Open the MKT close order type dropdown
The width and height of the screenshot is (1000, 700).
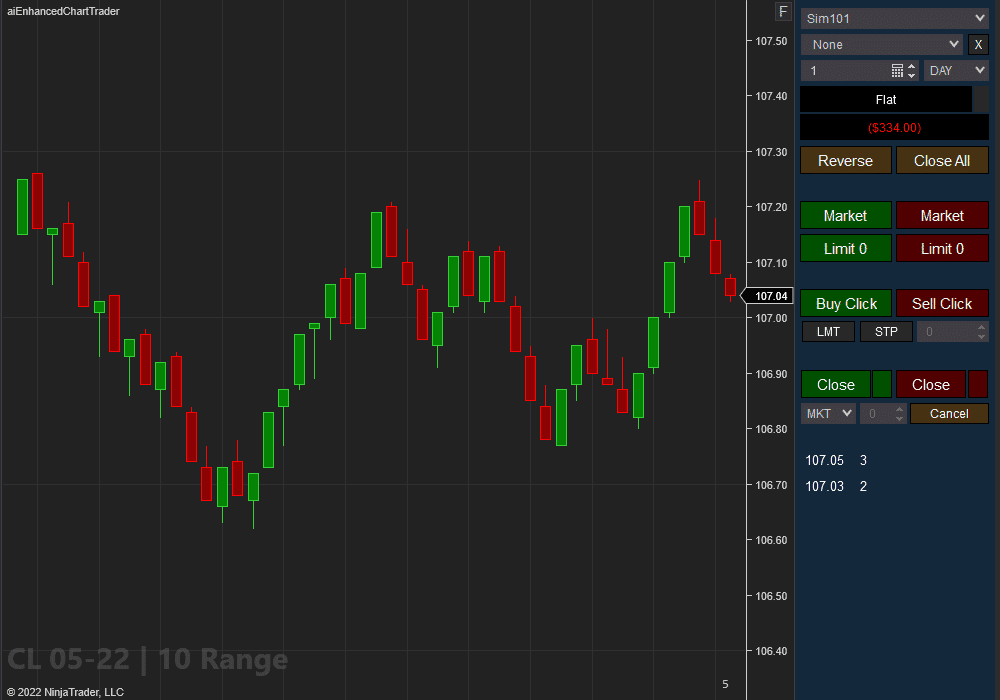[827, 413]
